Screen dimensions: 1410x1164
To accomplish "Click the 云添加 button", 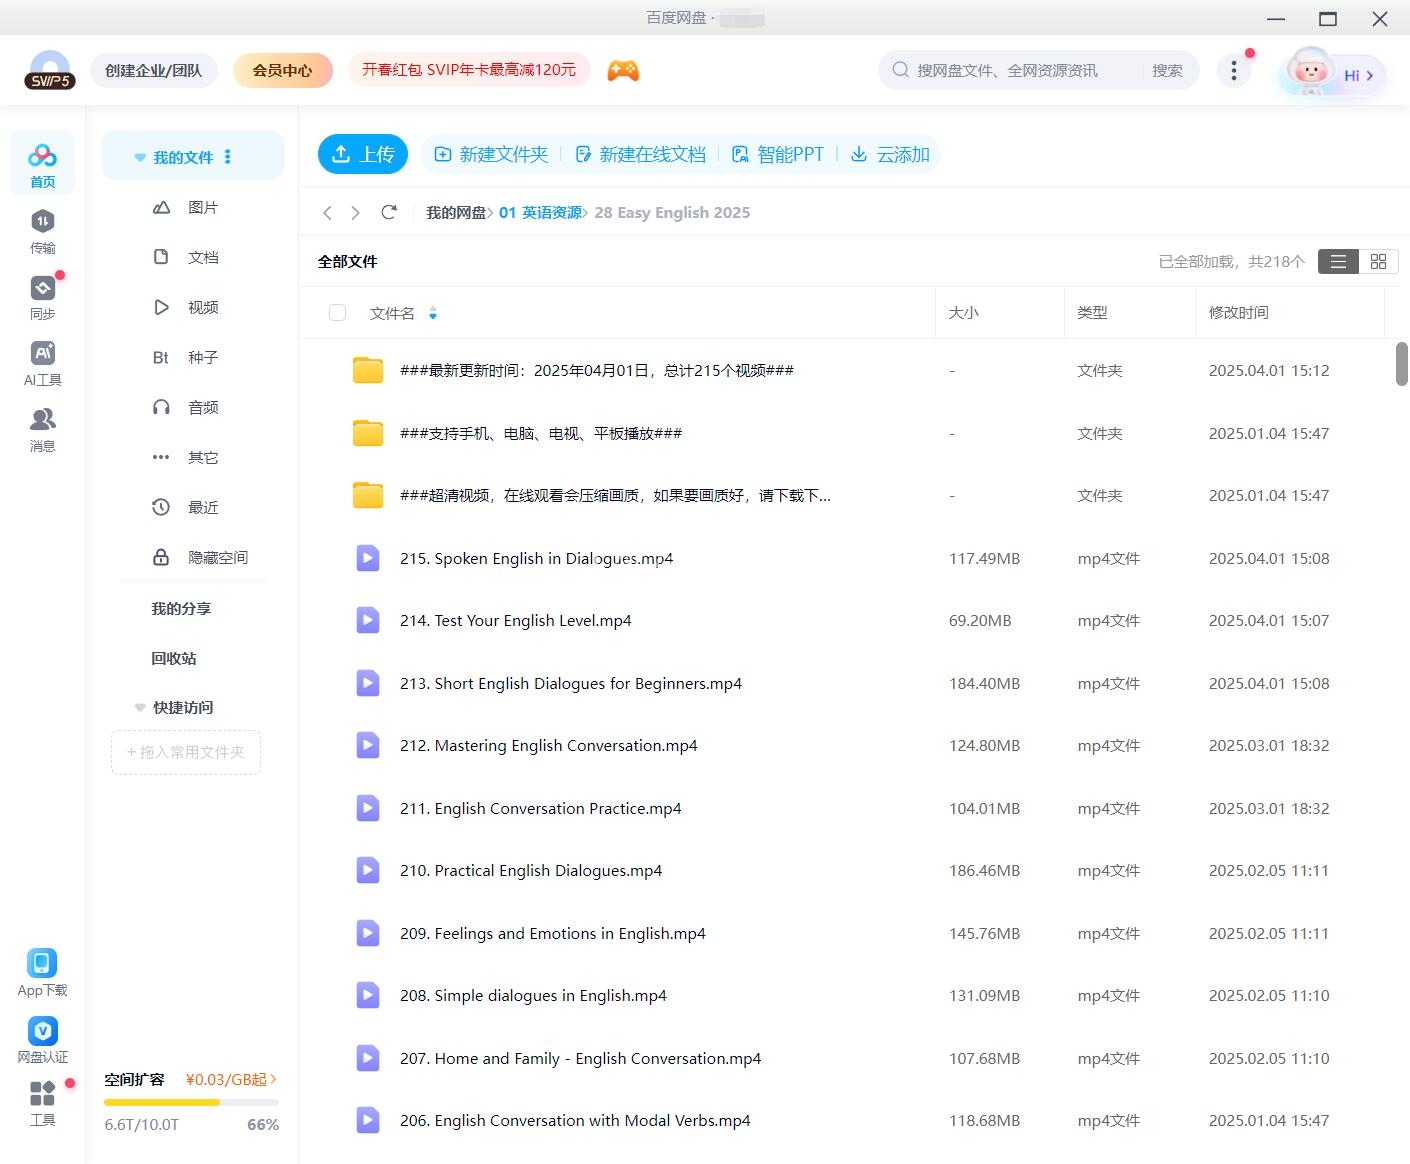I will [890, 154].
